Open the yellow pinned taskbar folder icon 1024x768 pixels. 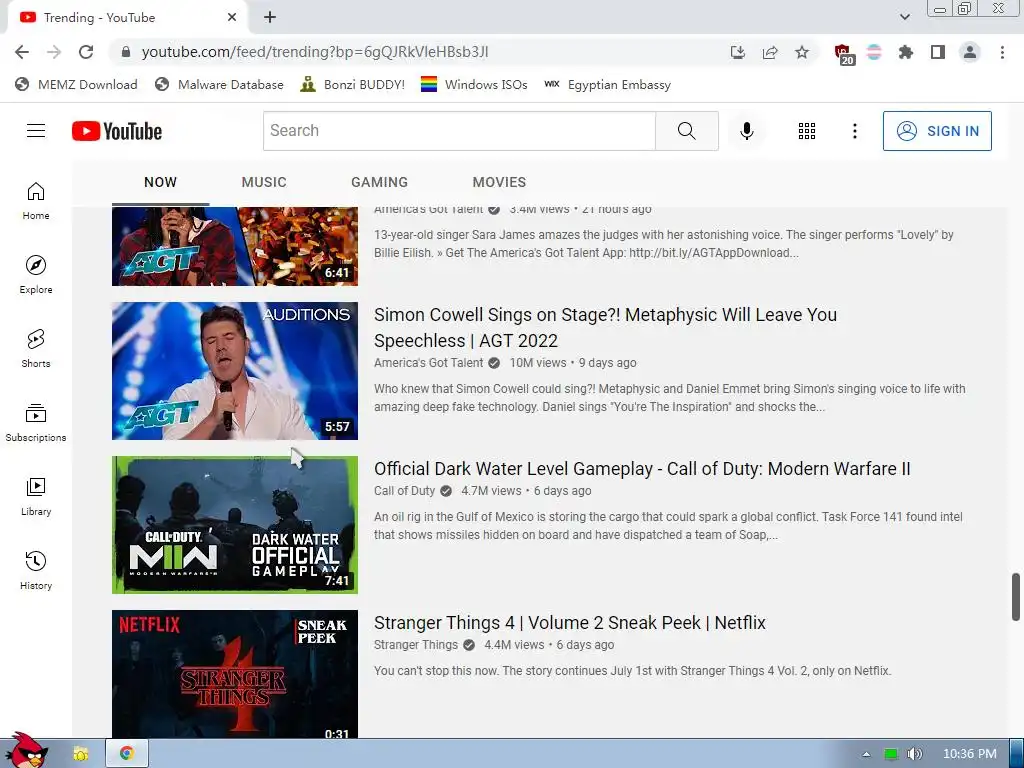coord(81,754)
